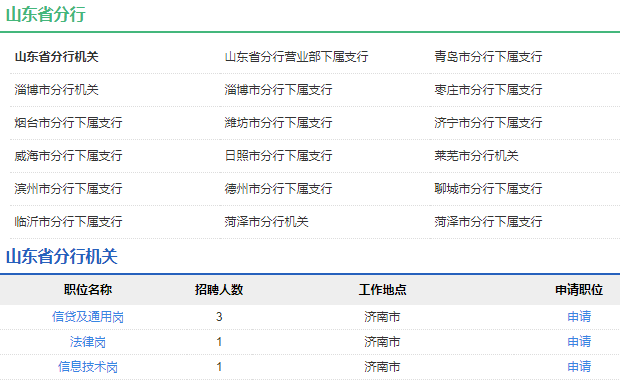This screenshot has height=380, width=620.
Task: Click 济南市 location in 法律岗 row
Action: pyautogui.click(x=382, y=342)
